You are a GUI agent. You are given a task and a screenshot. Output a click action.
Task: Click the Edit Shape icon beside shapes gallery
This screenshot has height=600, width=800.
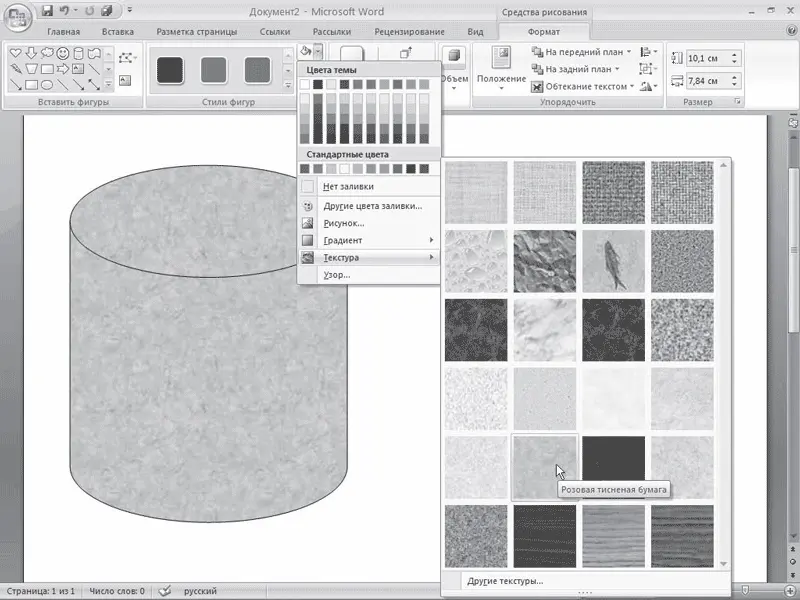tap(127, 58)
